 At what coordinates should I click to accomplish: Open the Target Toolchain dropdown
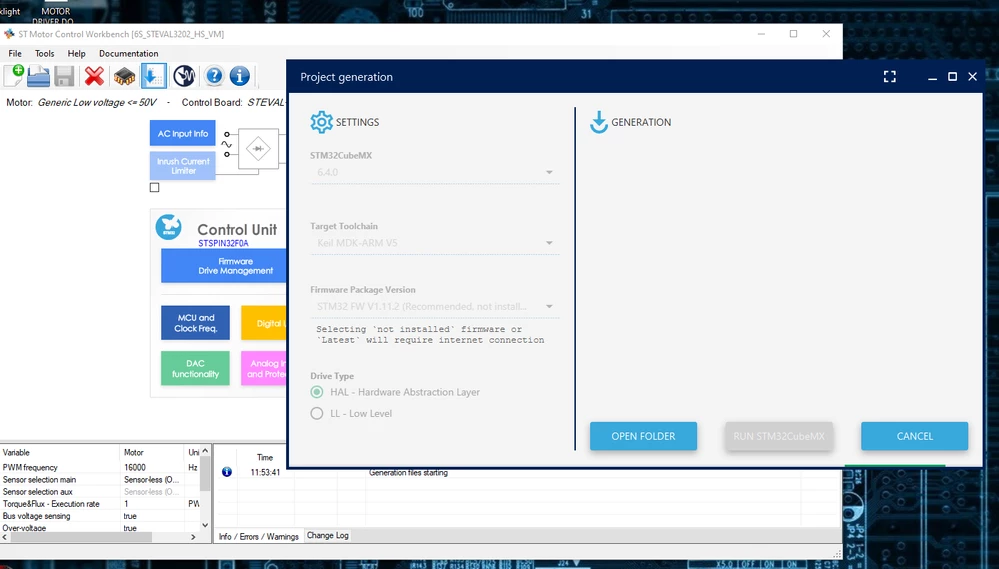[435, 243]
